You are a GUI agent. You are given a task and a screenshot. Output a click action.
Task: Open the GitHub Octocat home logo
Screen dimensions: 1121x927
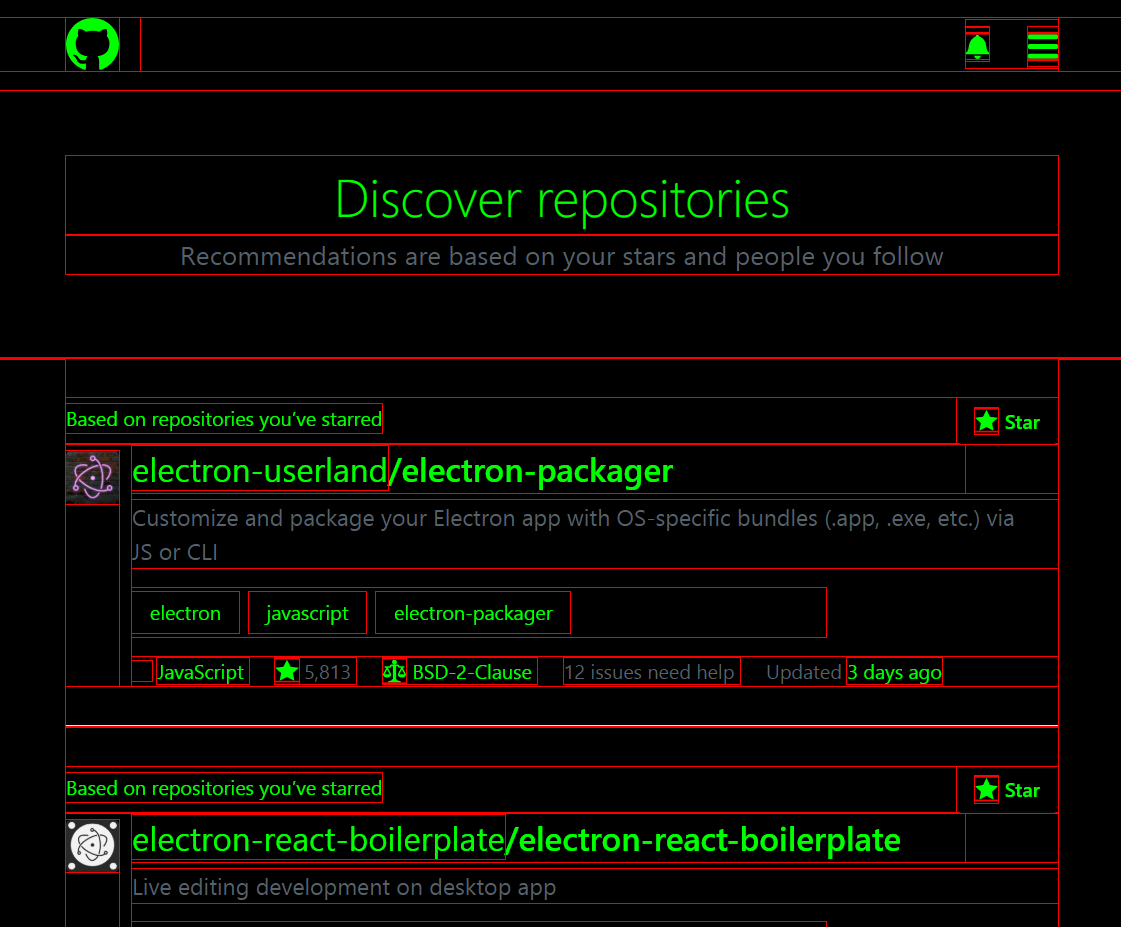[x=92, y=44]
